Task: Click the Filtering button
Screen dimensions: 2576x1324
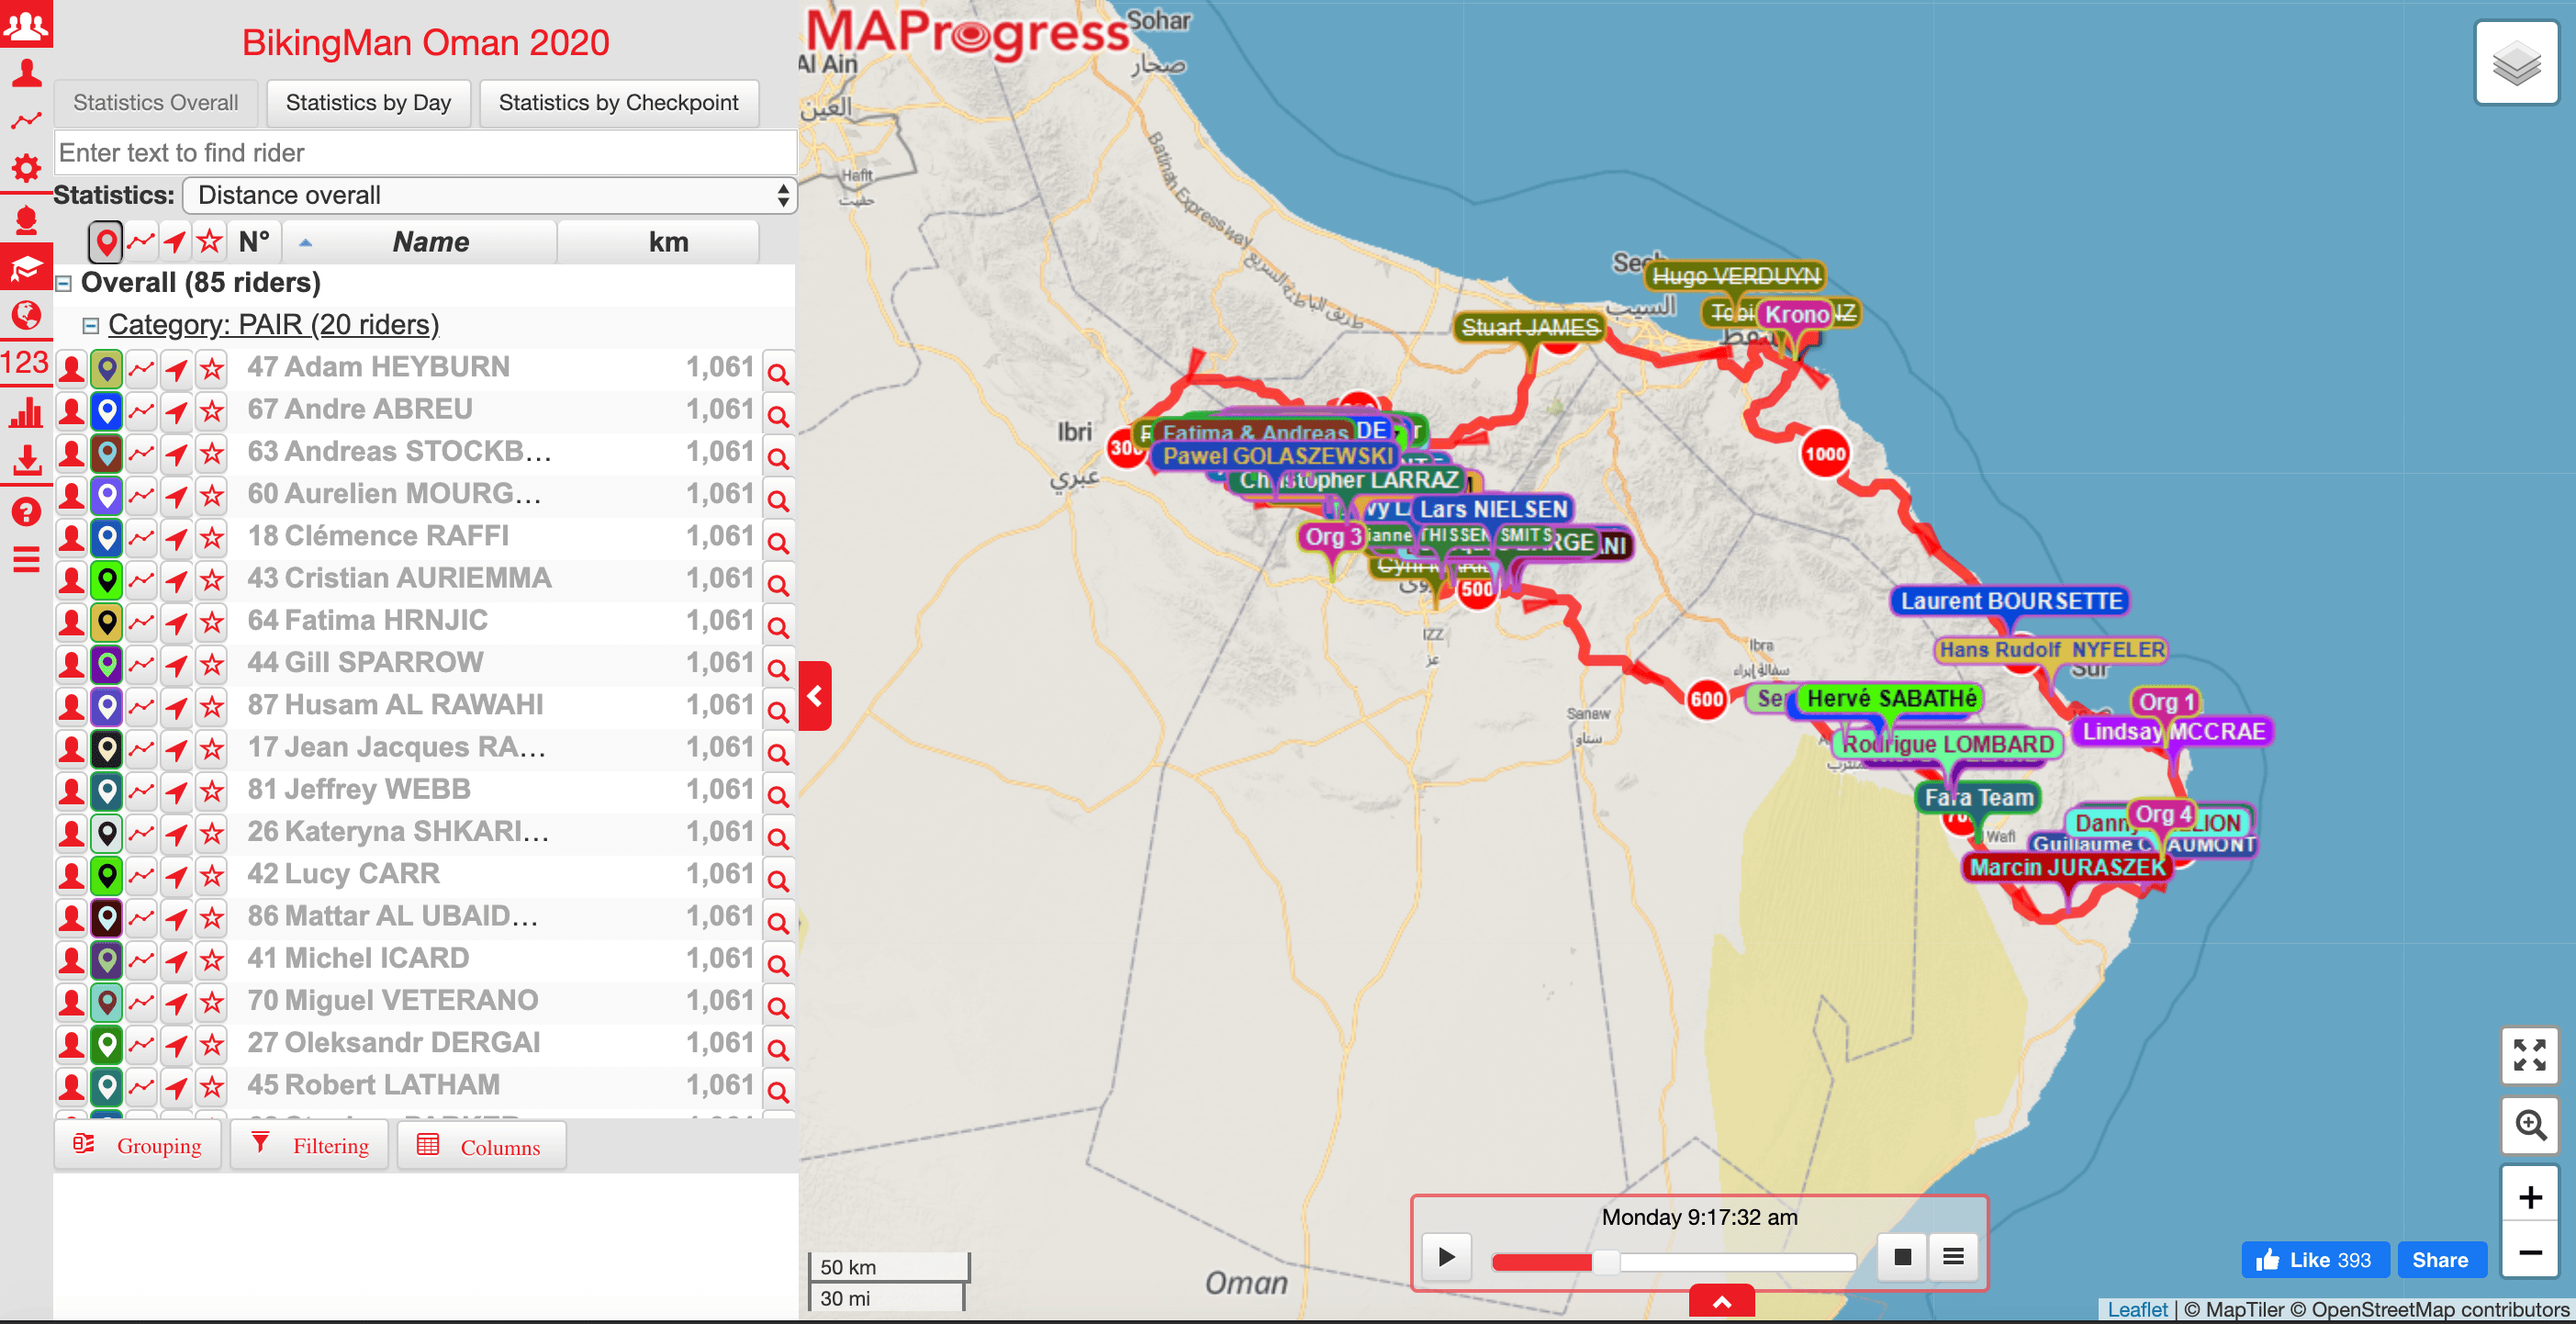Action: click(310, 1145)
